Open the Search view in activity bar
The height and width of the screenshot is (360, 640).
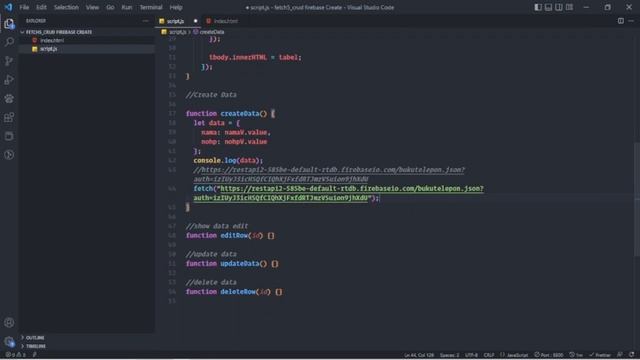[9, 42]
